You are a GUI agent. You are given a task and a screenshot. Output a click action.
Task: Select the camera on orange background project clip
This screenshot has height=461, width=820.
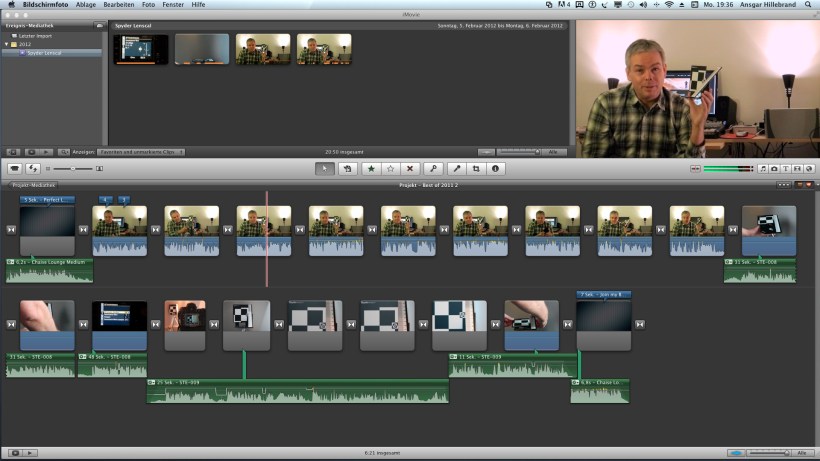coord(185,325)
